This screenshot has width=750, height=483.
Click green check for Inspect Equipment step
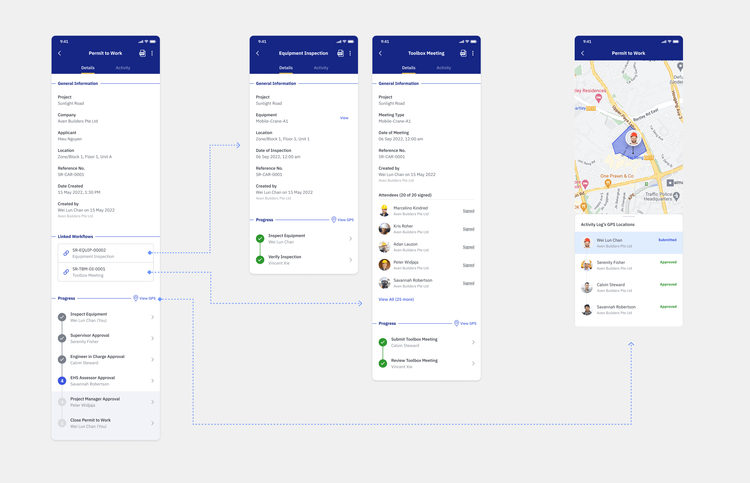click(260, 239)
